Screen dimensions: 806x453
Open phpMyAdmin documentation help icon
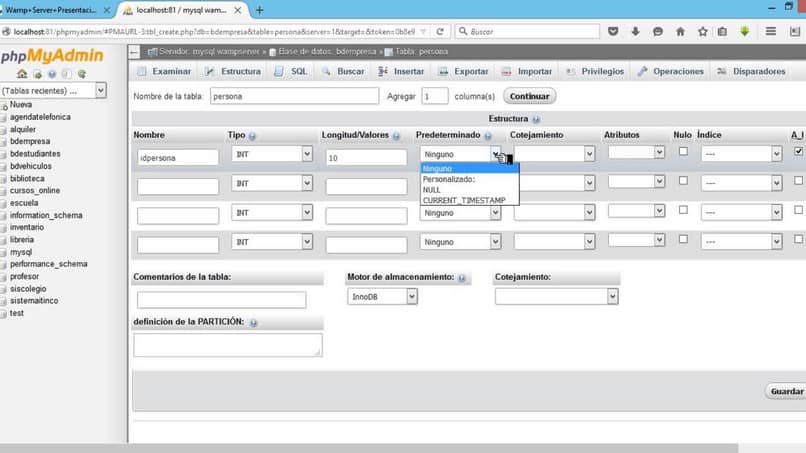(52, 75)
